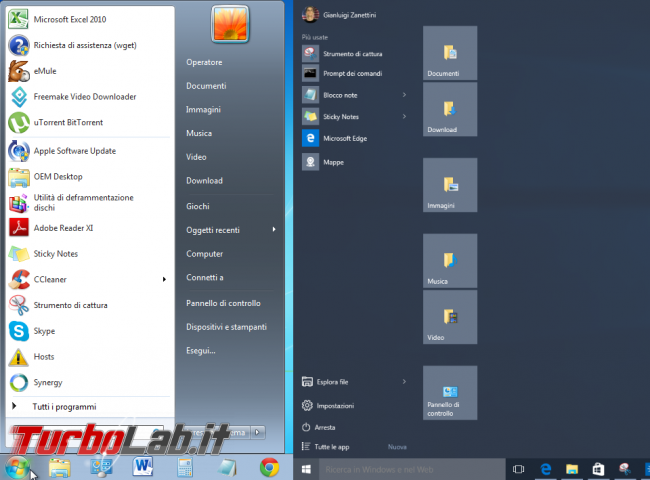Viewport: 650px width, 480px height.
Task: Expand Oggetti recenti submenu
Action: click(x=274, y=230)
